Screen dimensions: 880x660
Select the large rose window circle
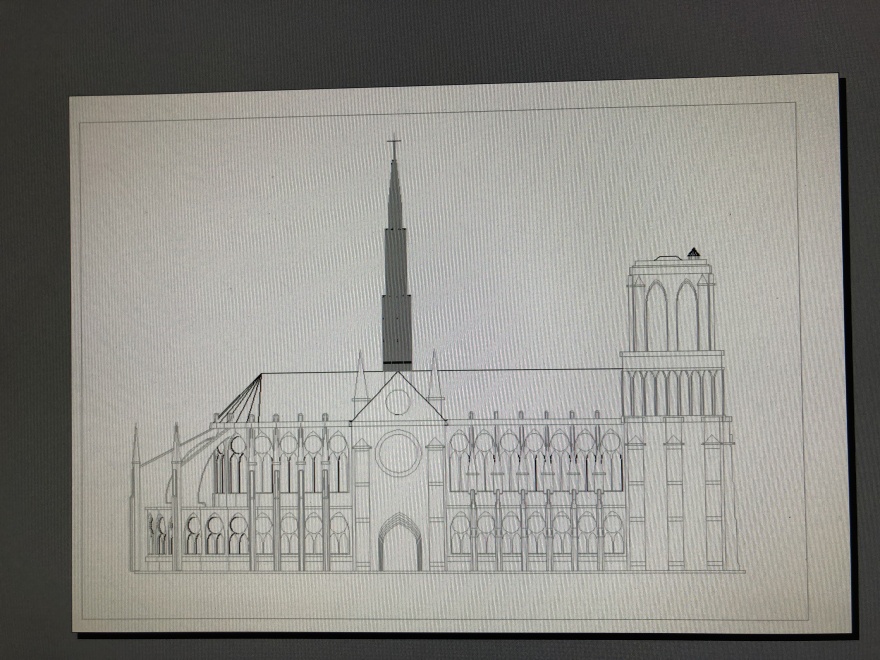[398, 453]
